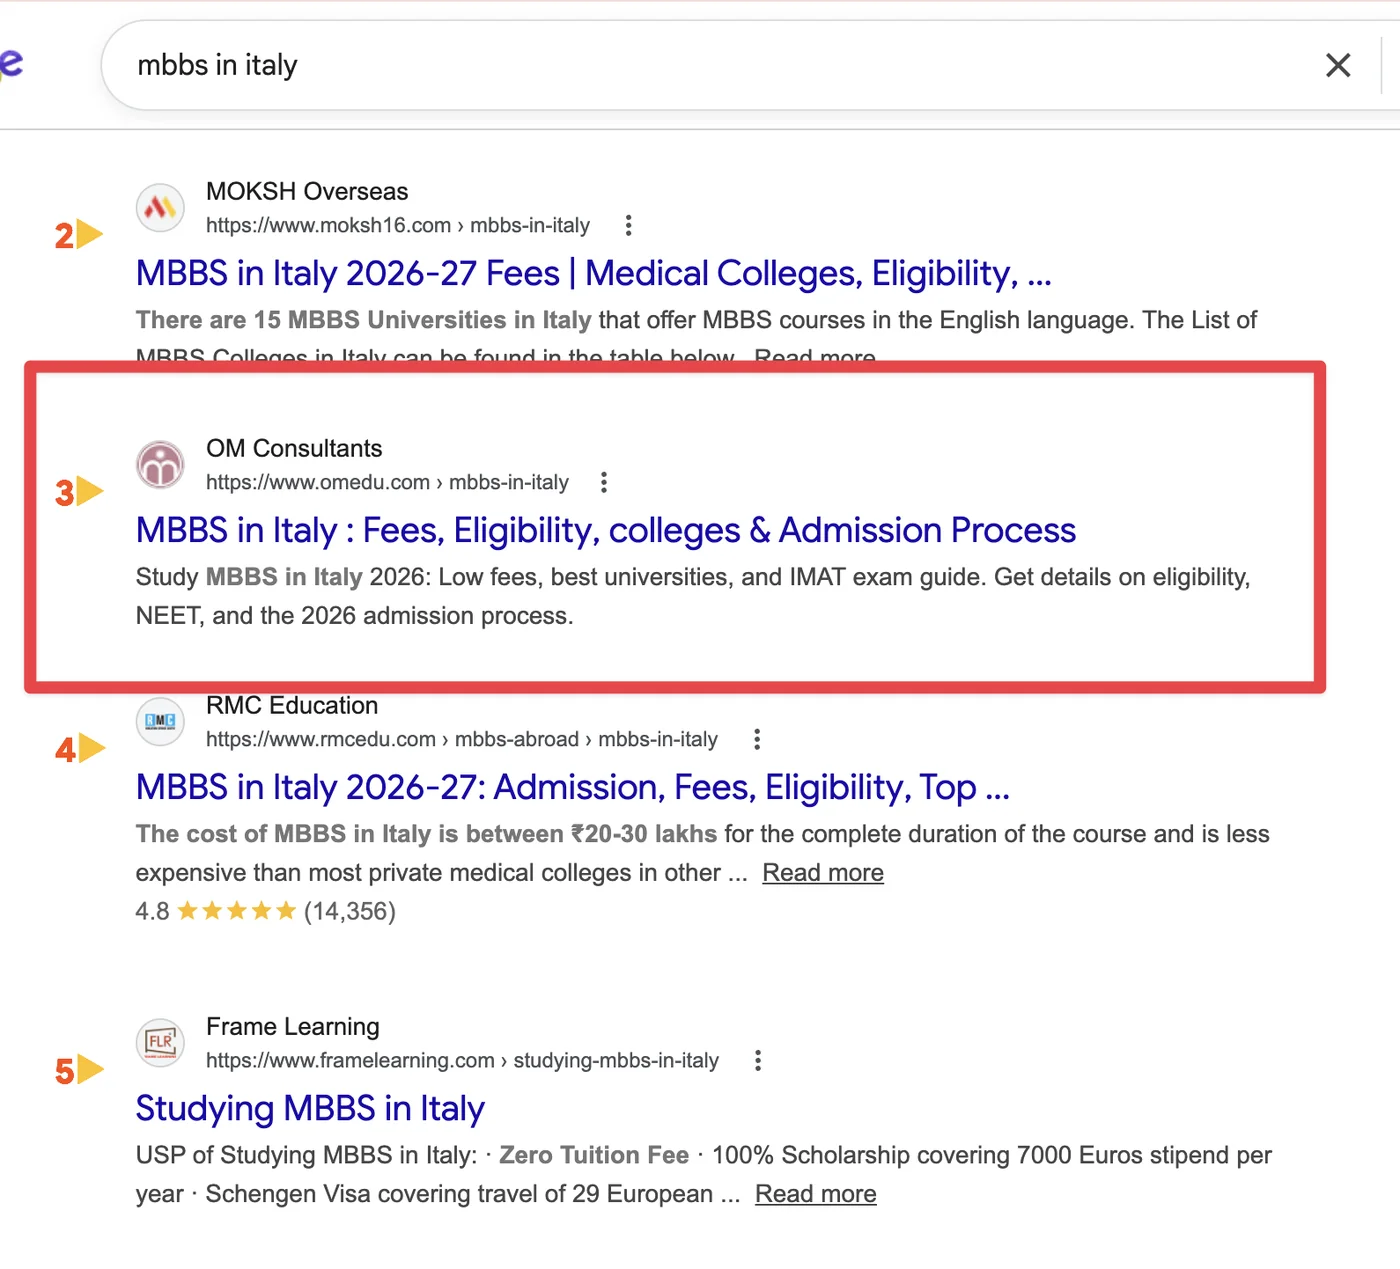
Task: Click the Frame Learning favicon
Action: point(160,1043)
